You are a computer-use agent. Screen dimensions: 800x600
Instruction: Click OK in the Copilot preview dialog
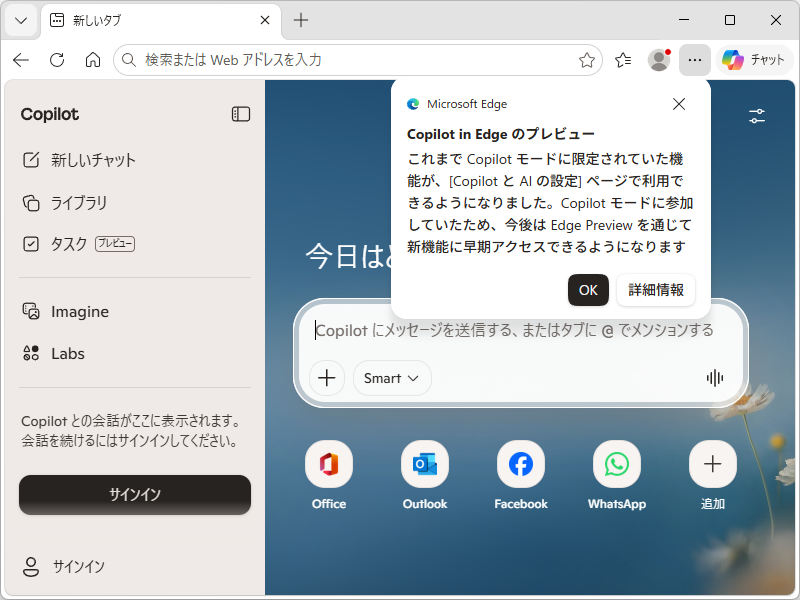click(x=588, y=290)
